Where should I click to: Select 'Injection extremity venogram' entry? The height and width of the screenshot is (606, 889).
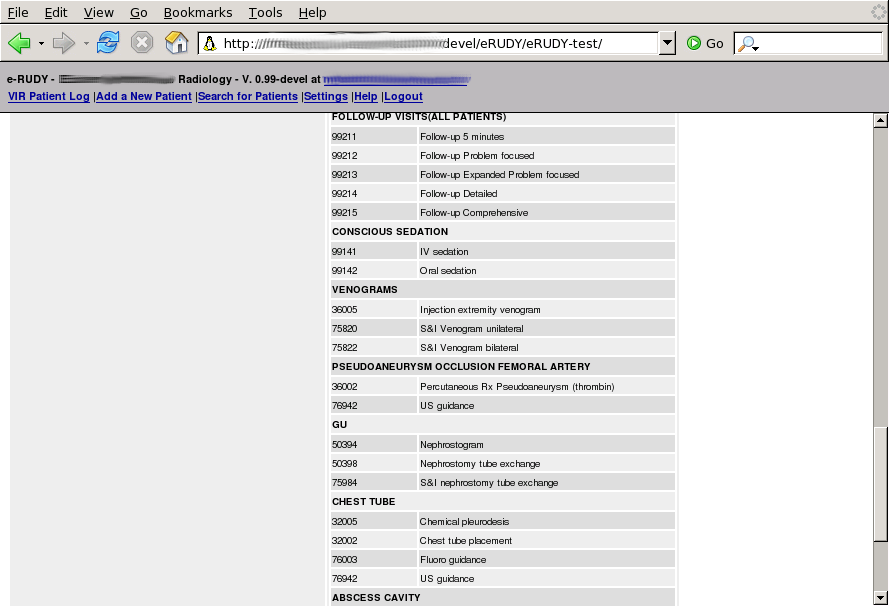coord(480,310)
